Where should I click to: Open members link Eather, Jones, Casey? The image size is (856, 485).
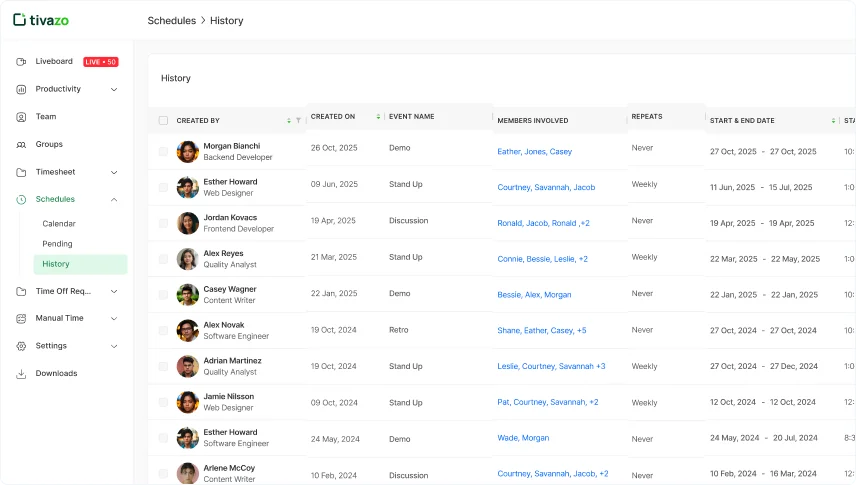coord(534,152)
